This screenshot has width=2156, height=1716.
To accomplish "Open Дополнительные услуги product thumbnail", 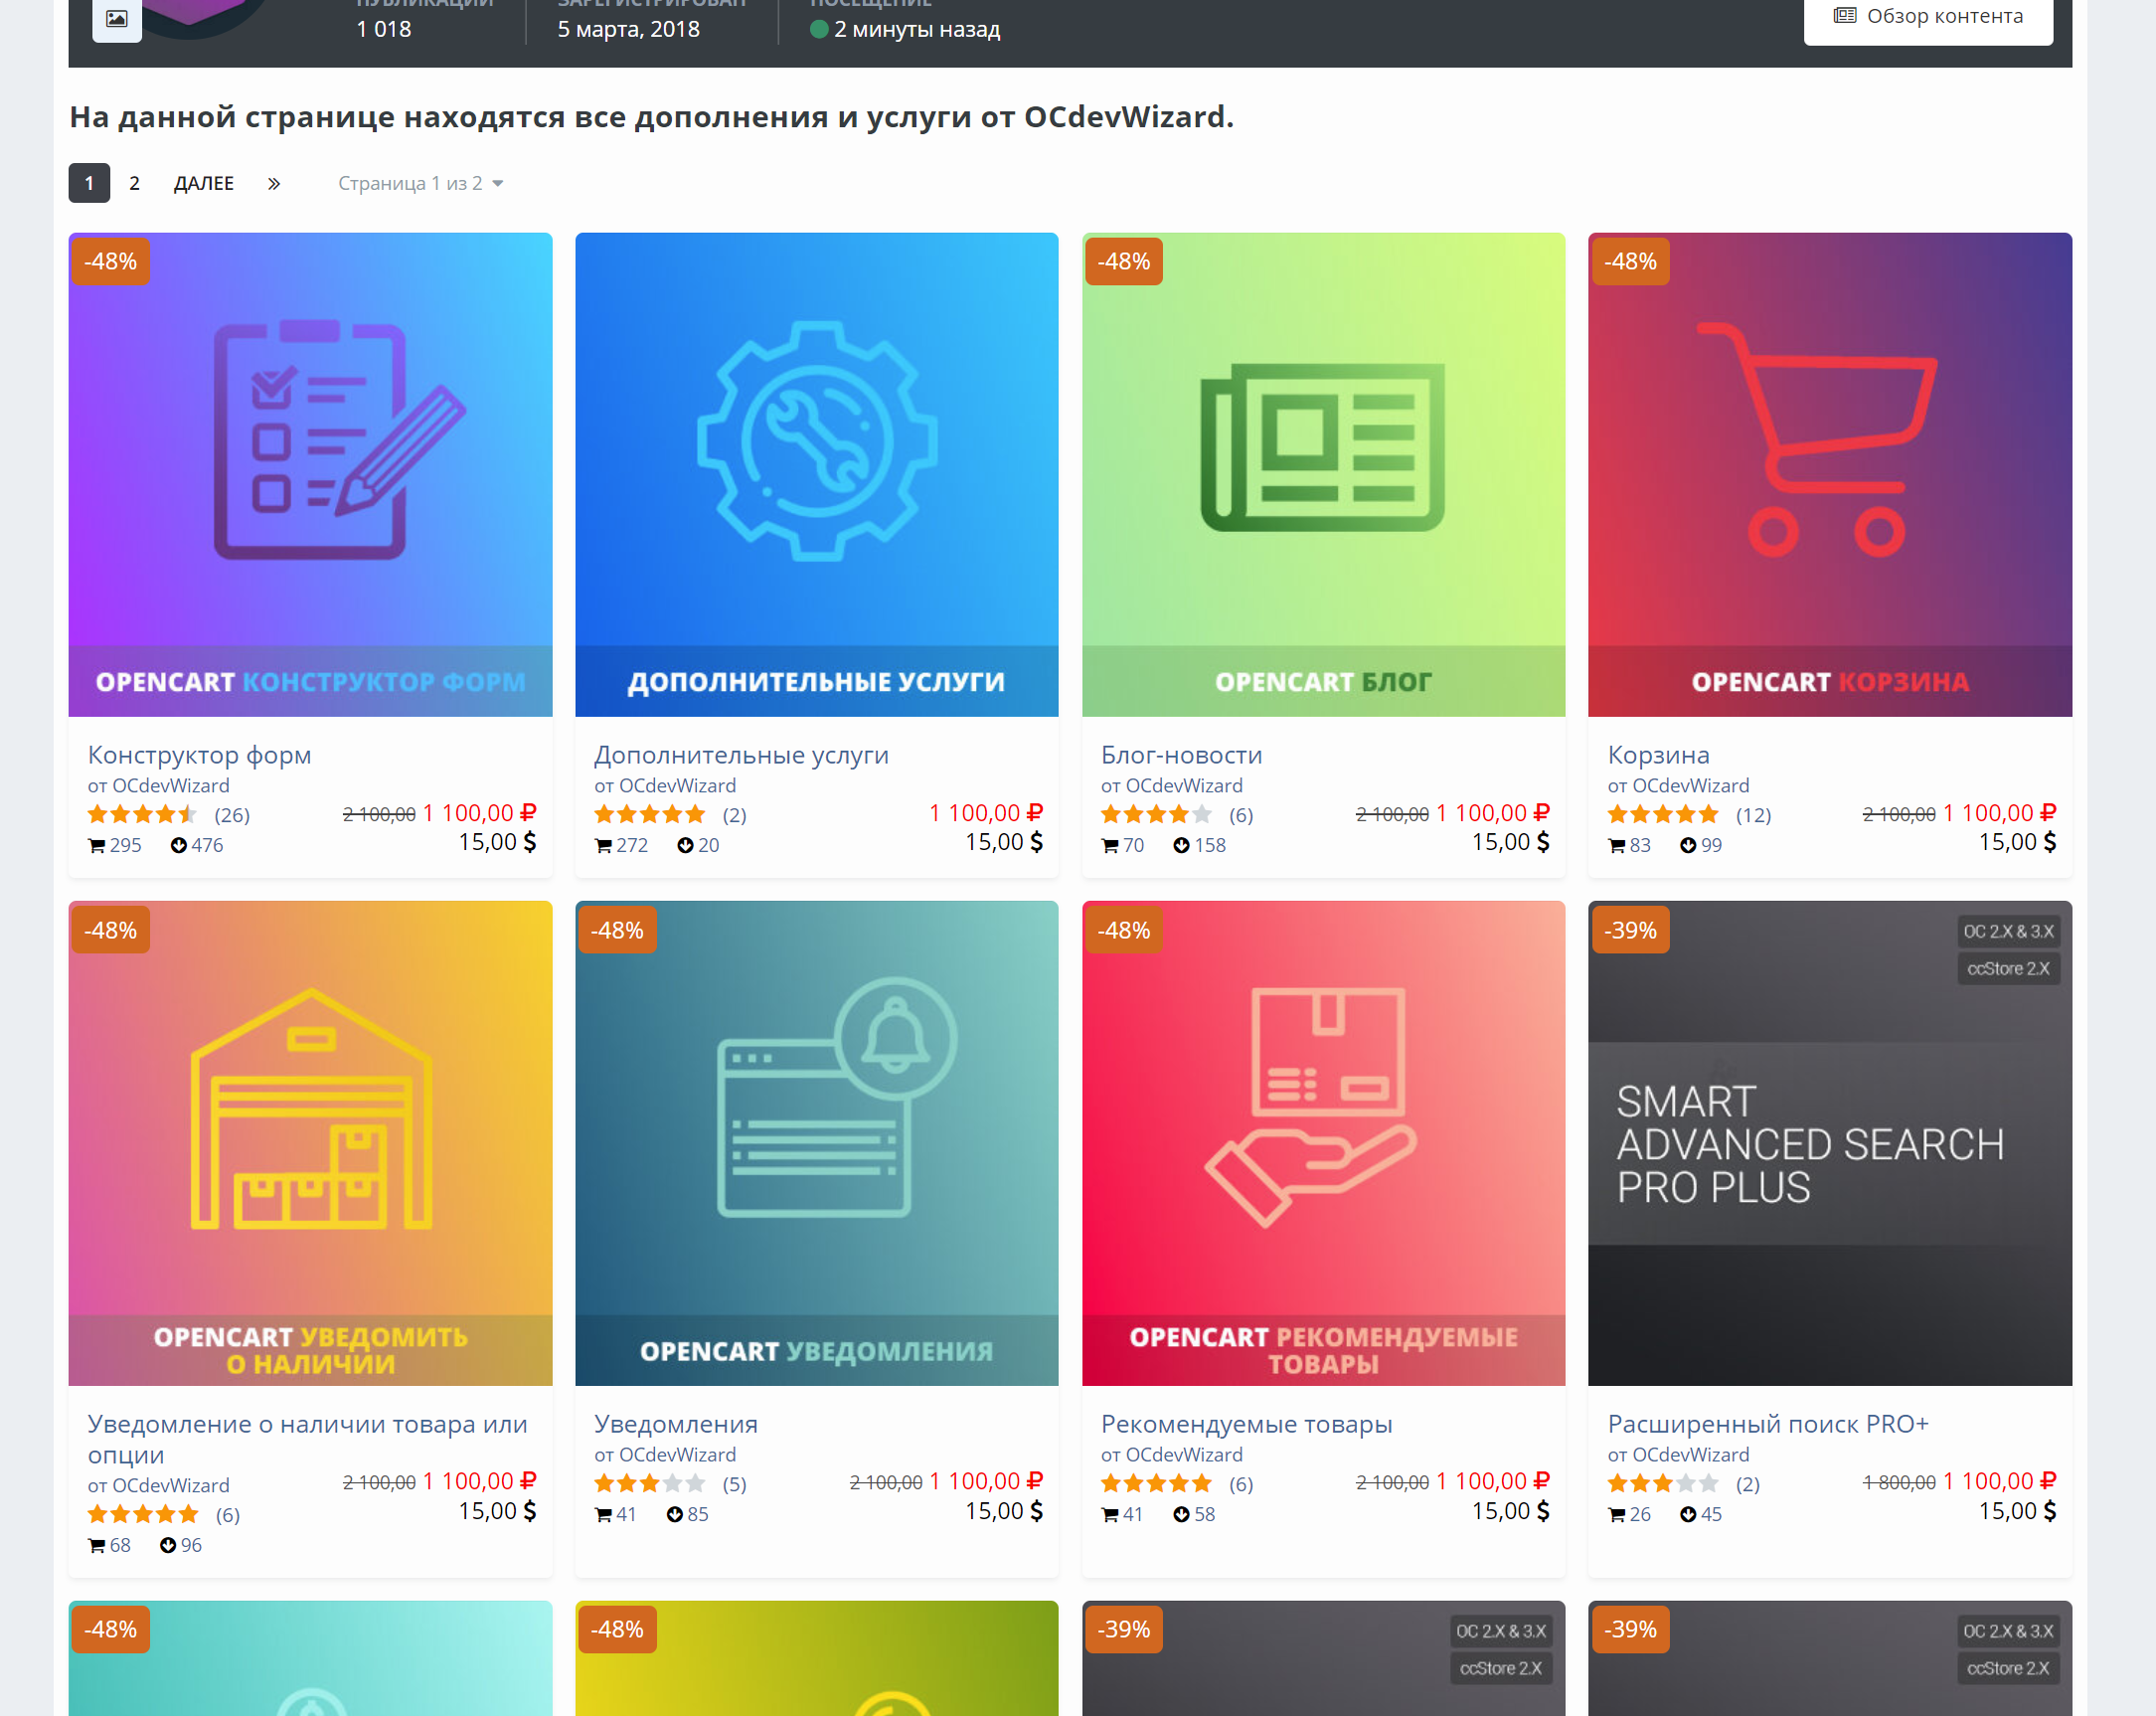I will point(816,474).
